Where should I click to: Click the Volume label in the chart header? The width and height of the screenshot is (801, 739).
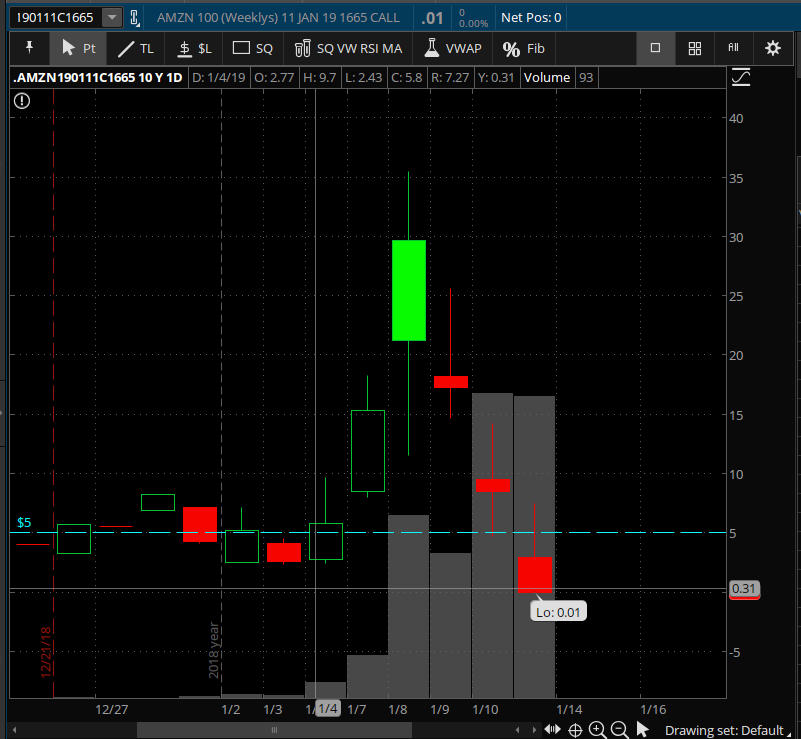pos(546,76)
